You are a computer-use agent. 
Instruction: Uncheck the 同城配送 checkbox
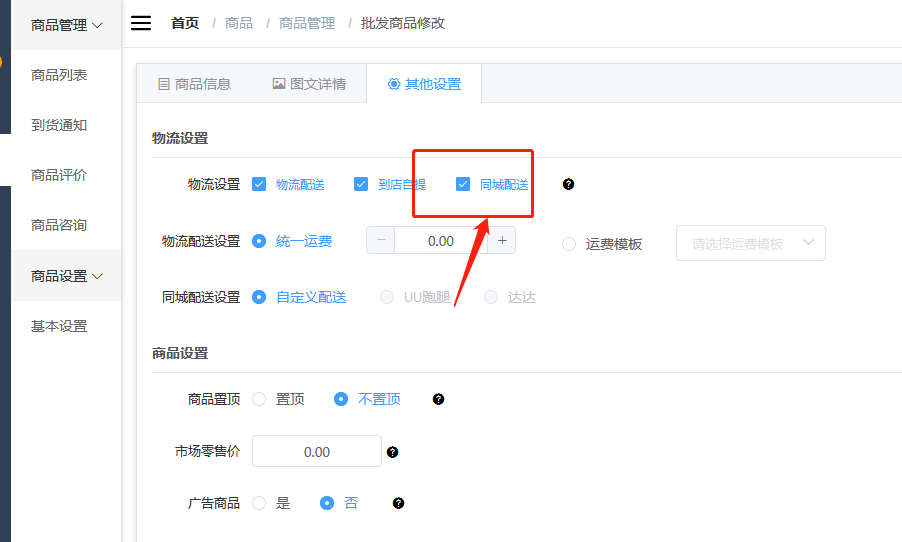click(463, 184)
